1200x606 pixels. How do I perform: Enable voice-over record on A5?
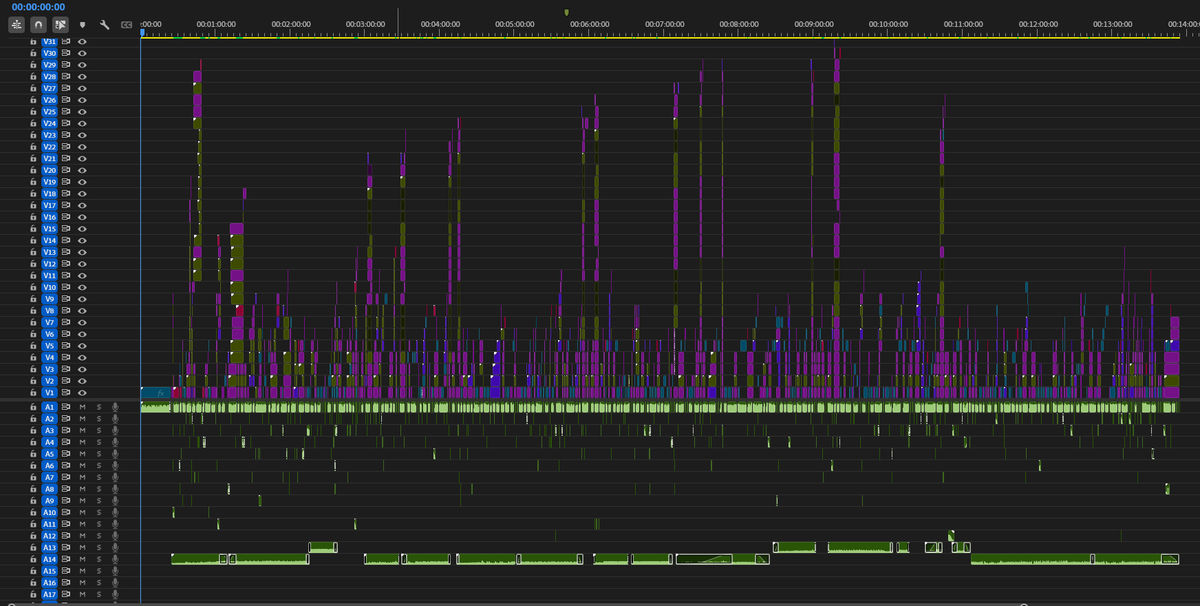[x=115, y=454]
